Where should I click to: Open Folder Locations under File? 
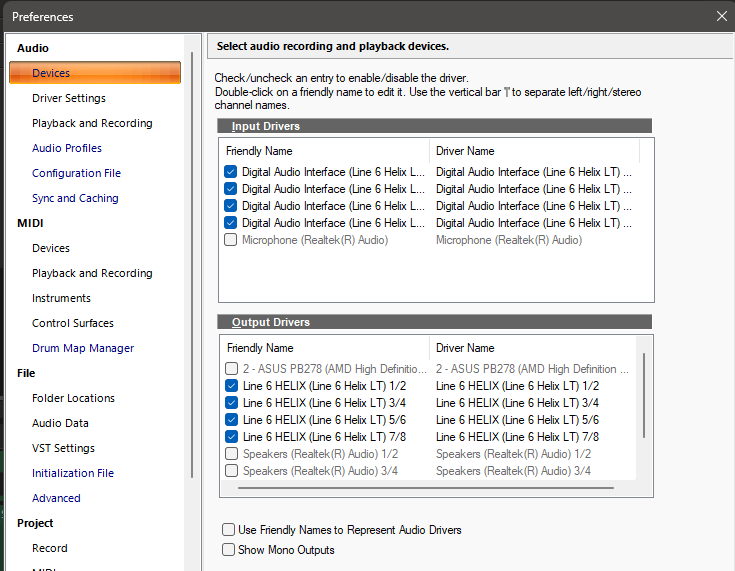[73, 398]
